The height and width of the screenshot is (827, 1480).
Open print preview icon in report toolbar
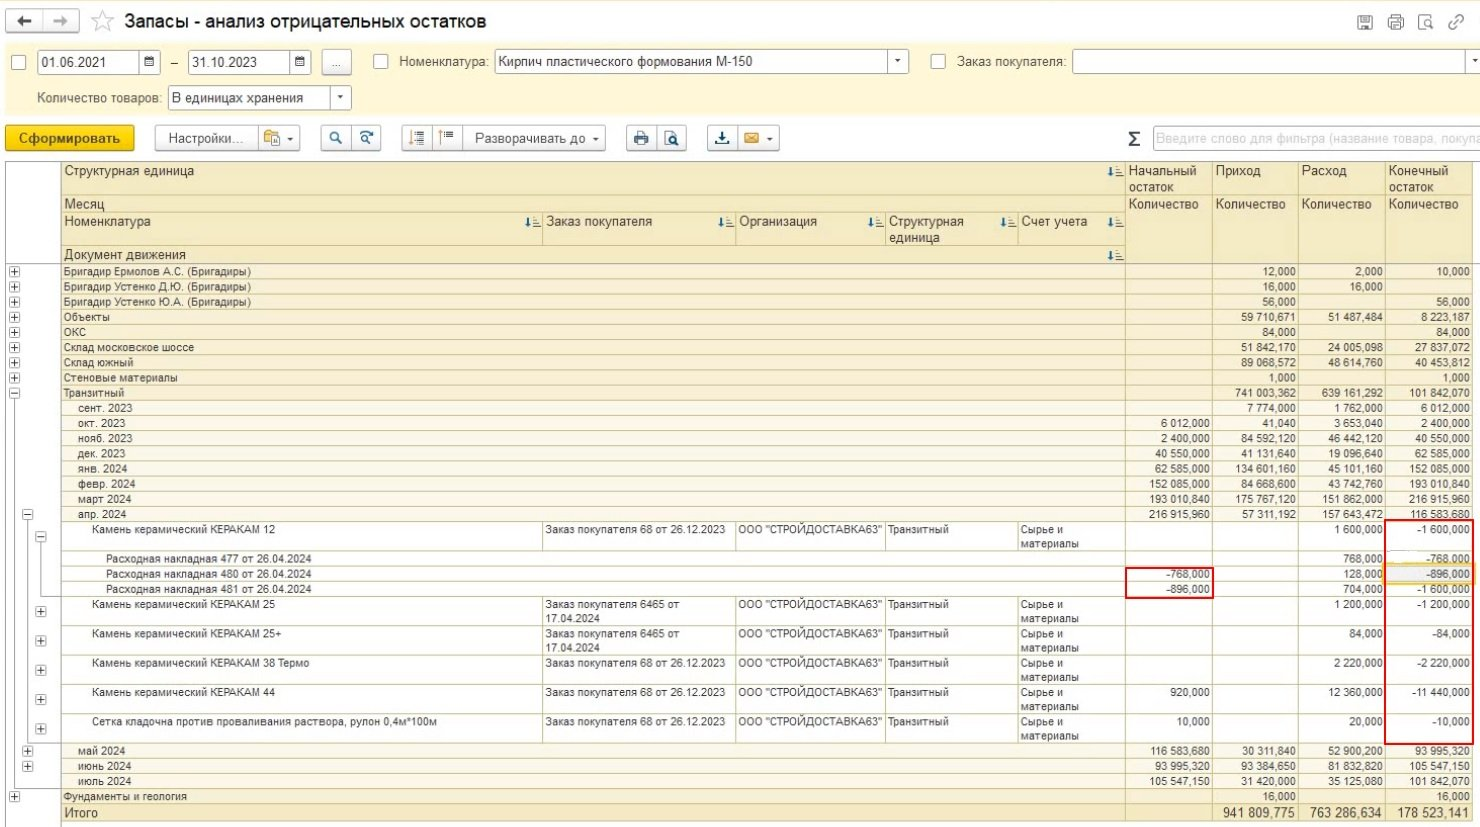(x=671, y=138)
